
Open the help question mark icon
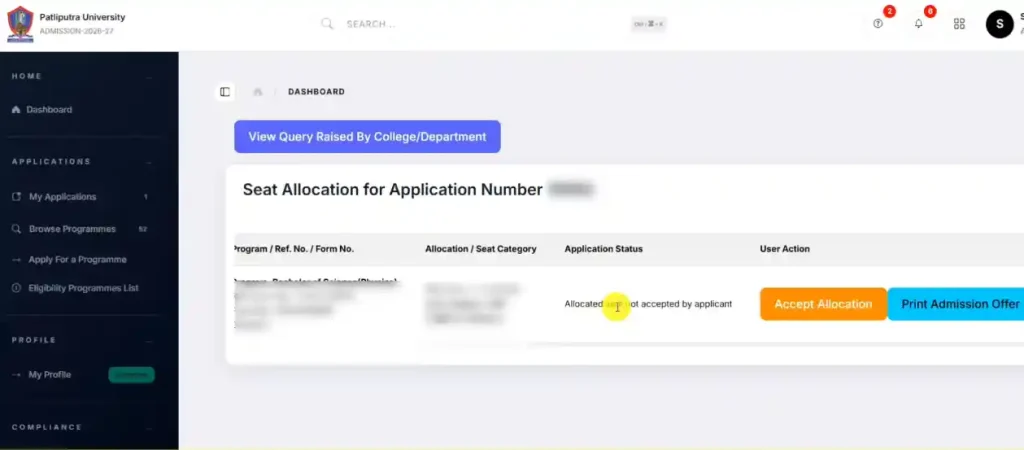point(878,24)
